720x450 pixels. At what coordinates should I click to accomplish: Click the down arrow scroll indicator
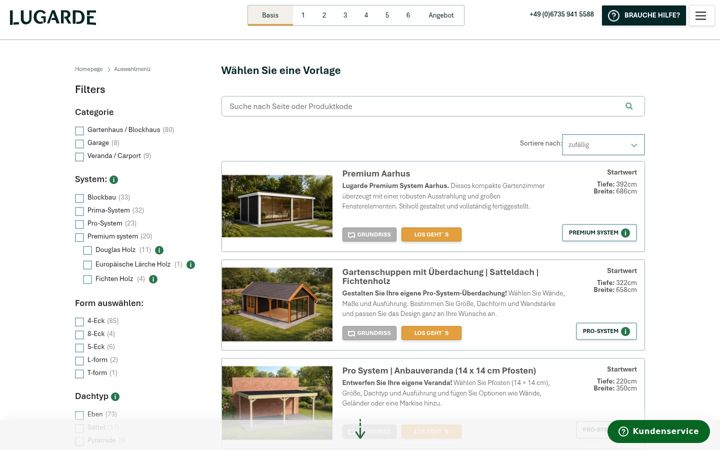360,429
